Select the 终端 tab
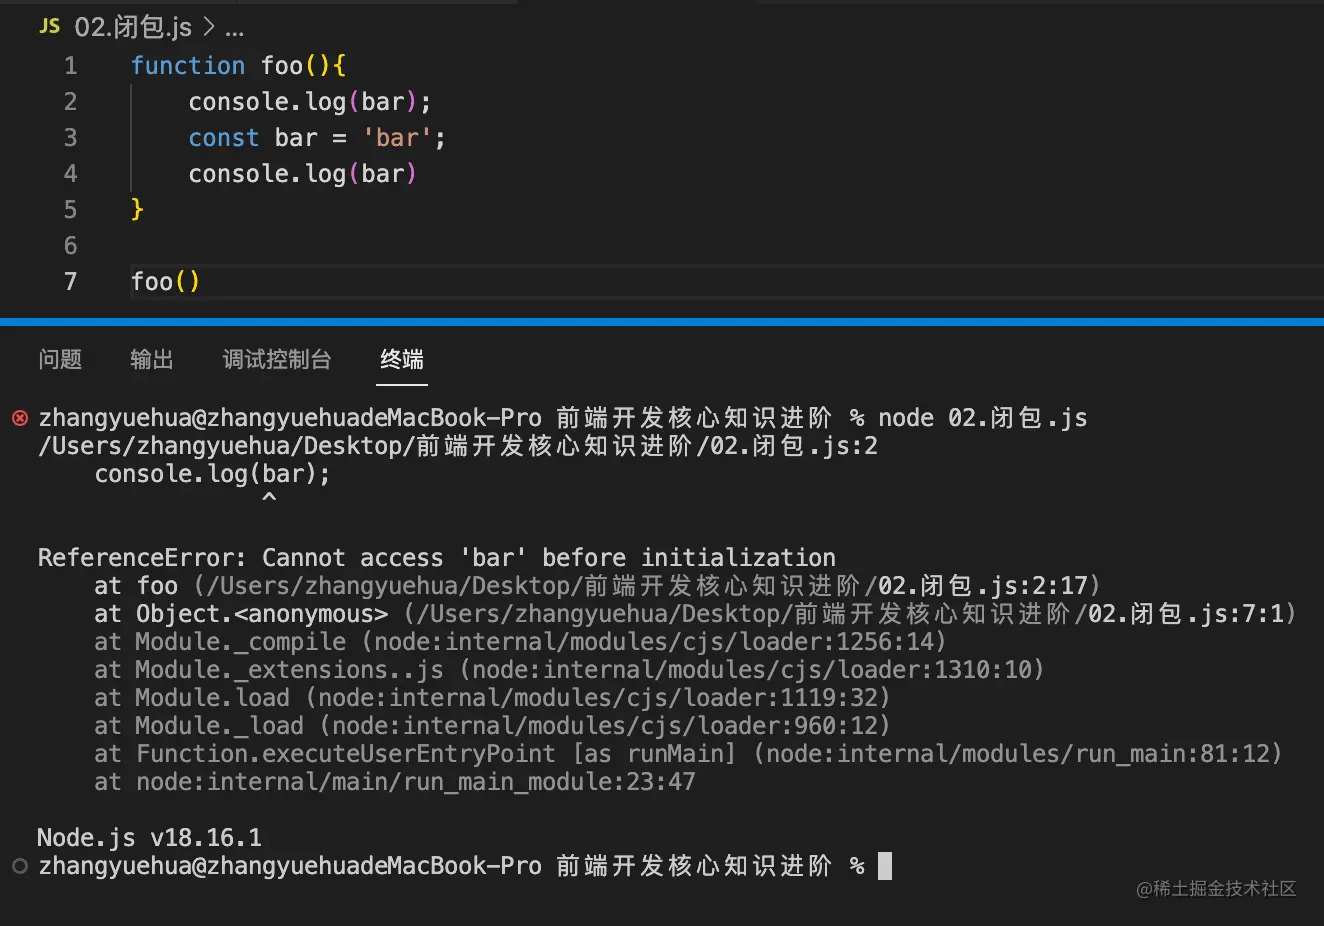The image size is (1324, 926). point(402,359)
